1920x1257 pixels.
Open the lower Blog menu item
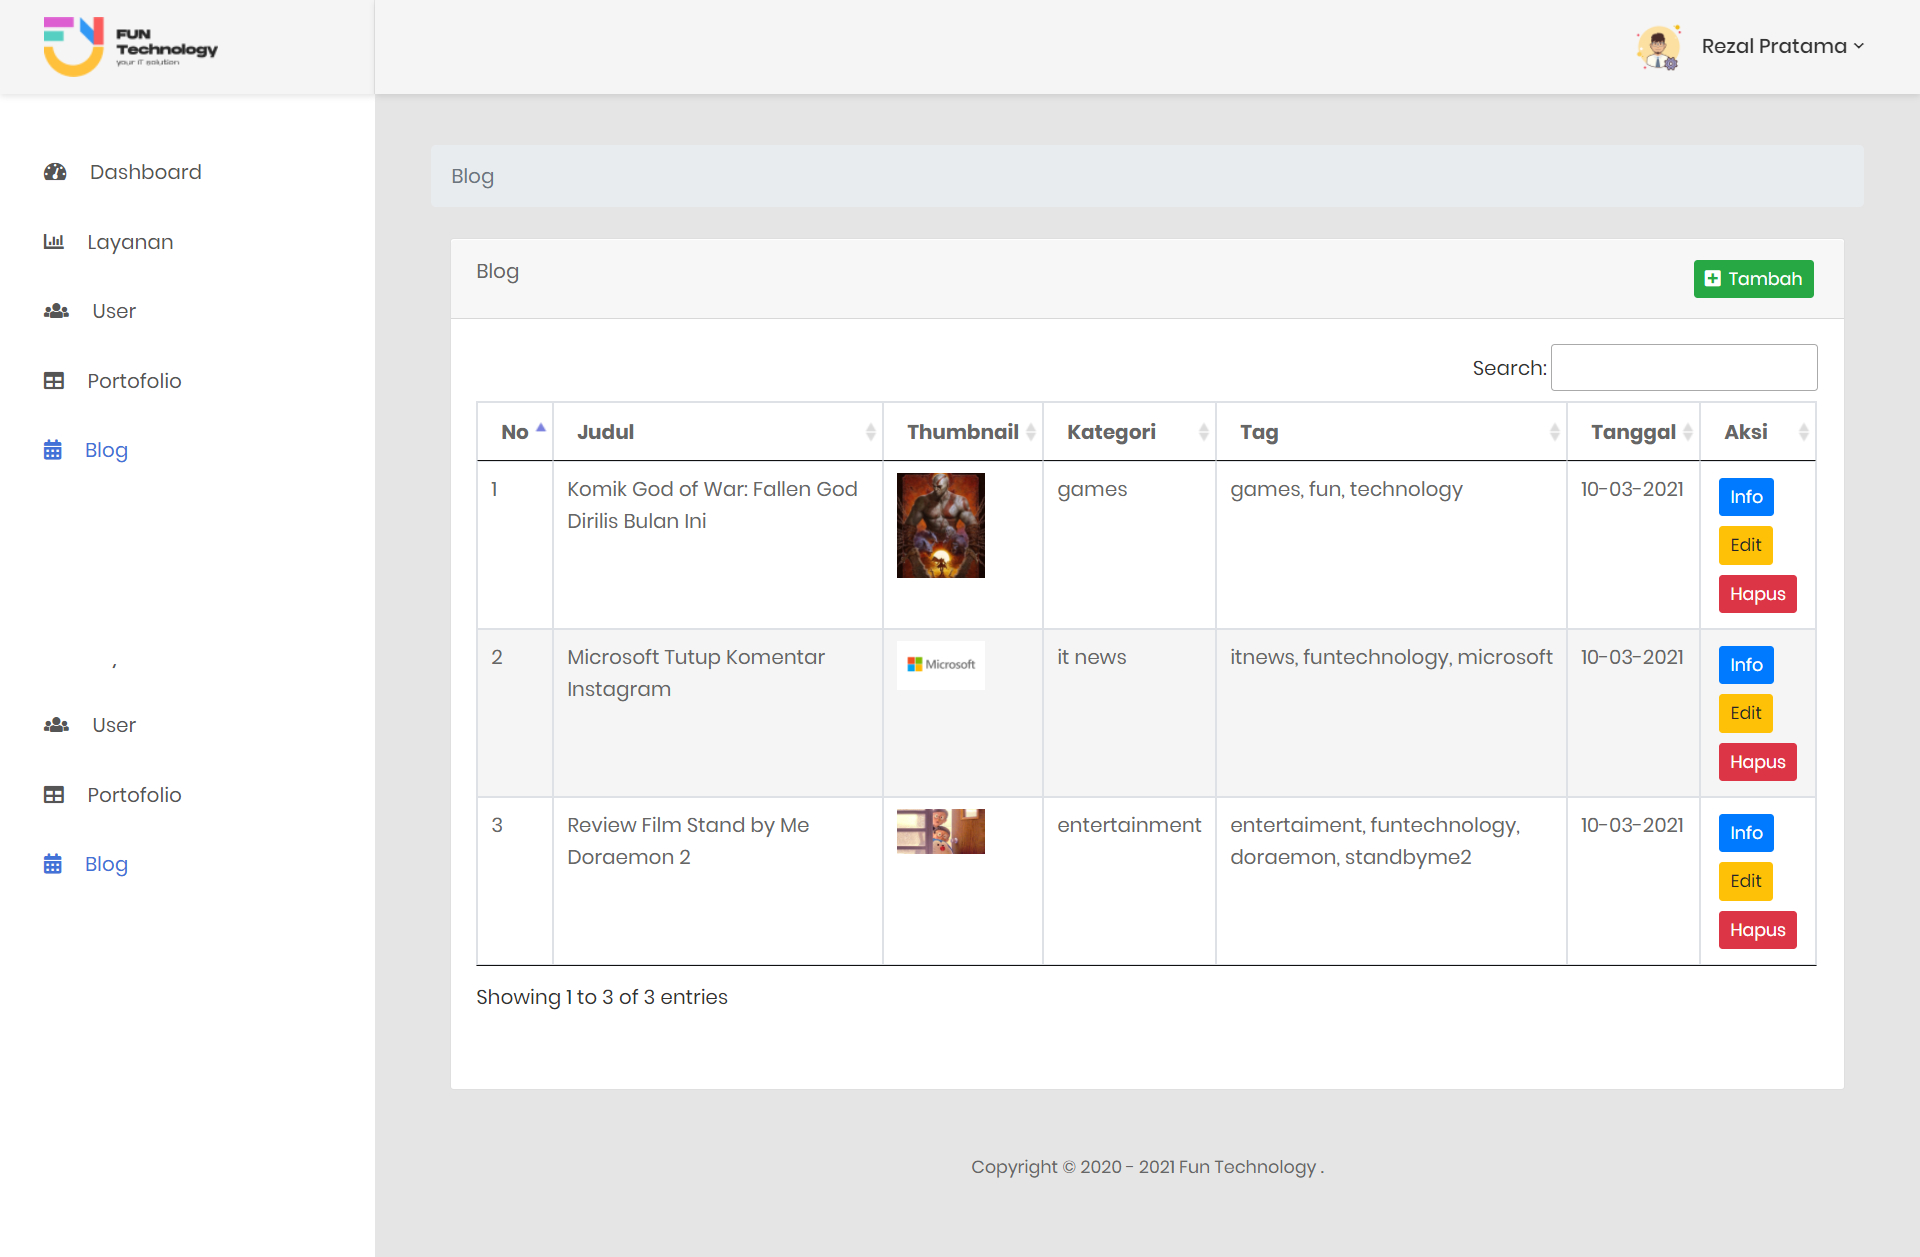[x=106, y=864]
